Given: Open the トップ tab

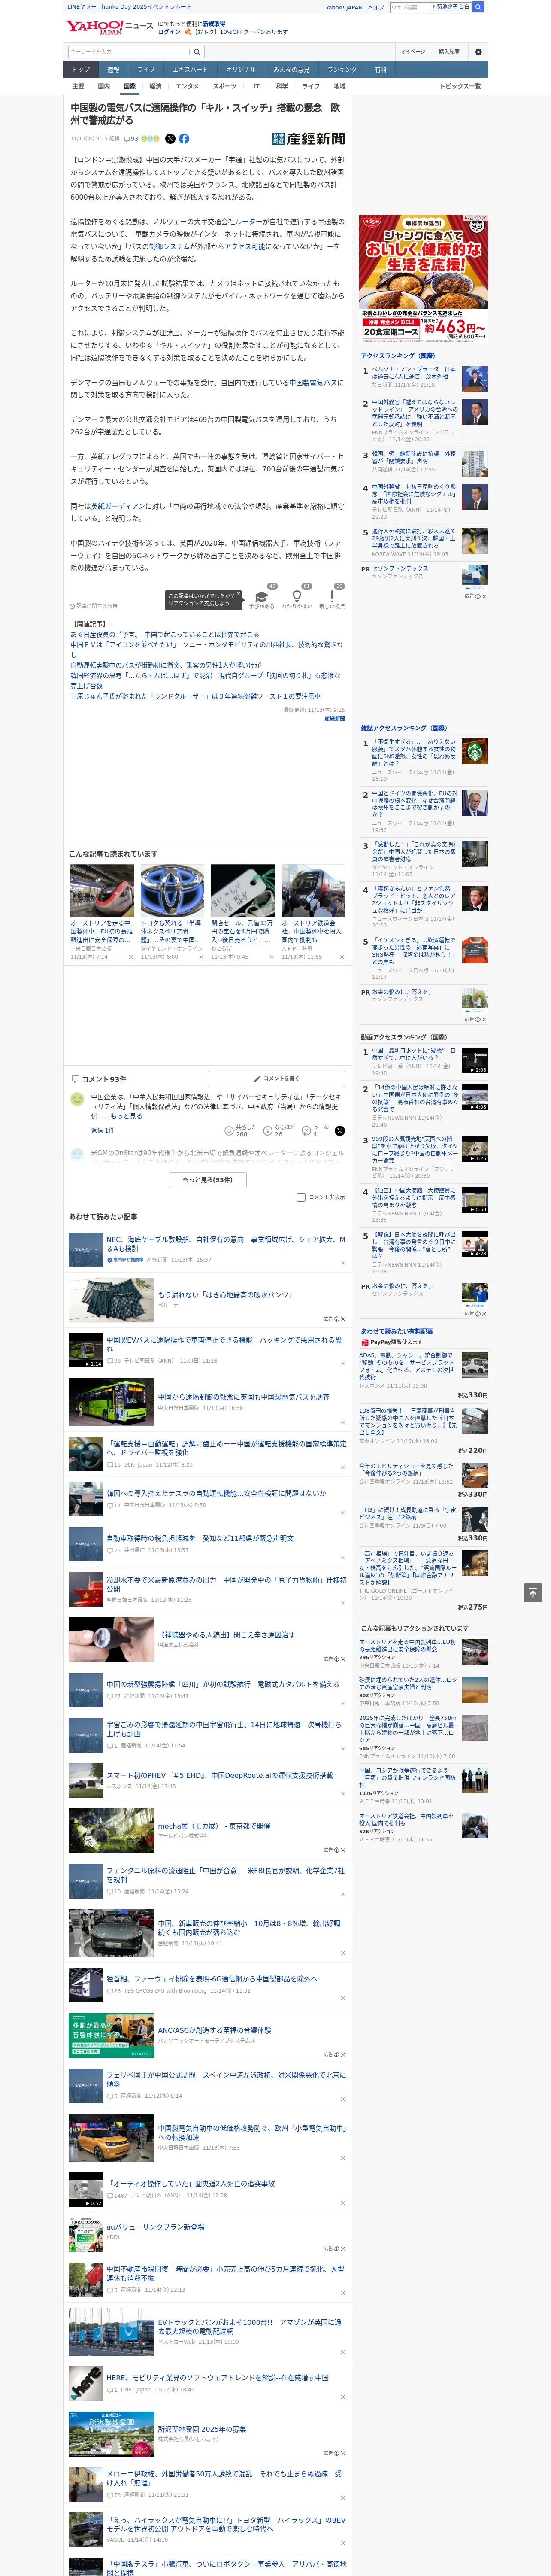Looking at the screenshot, I should click(x=81, y=70).
